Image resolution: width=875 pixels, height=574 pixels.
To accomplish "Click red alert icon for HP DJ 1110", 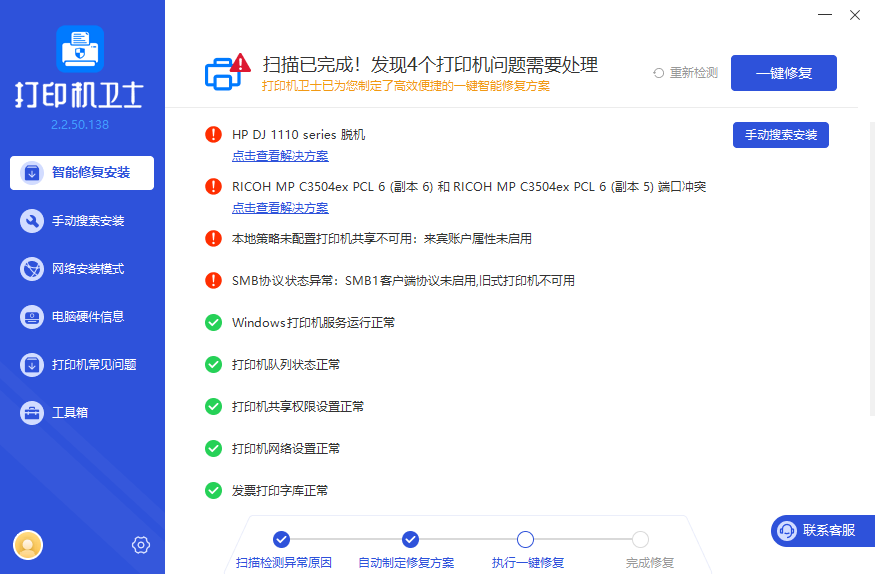I will click(x=213, y=134).
